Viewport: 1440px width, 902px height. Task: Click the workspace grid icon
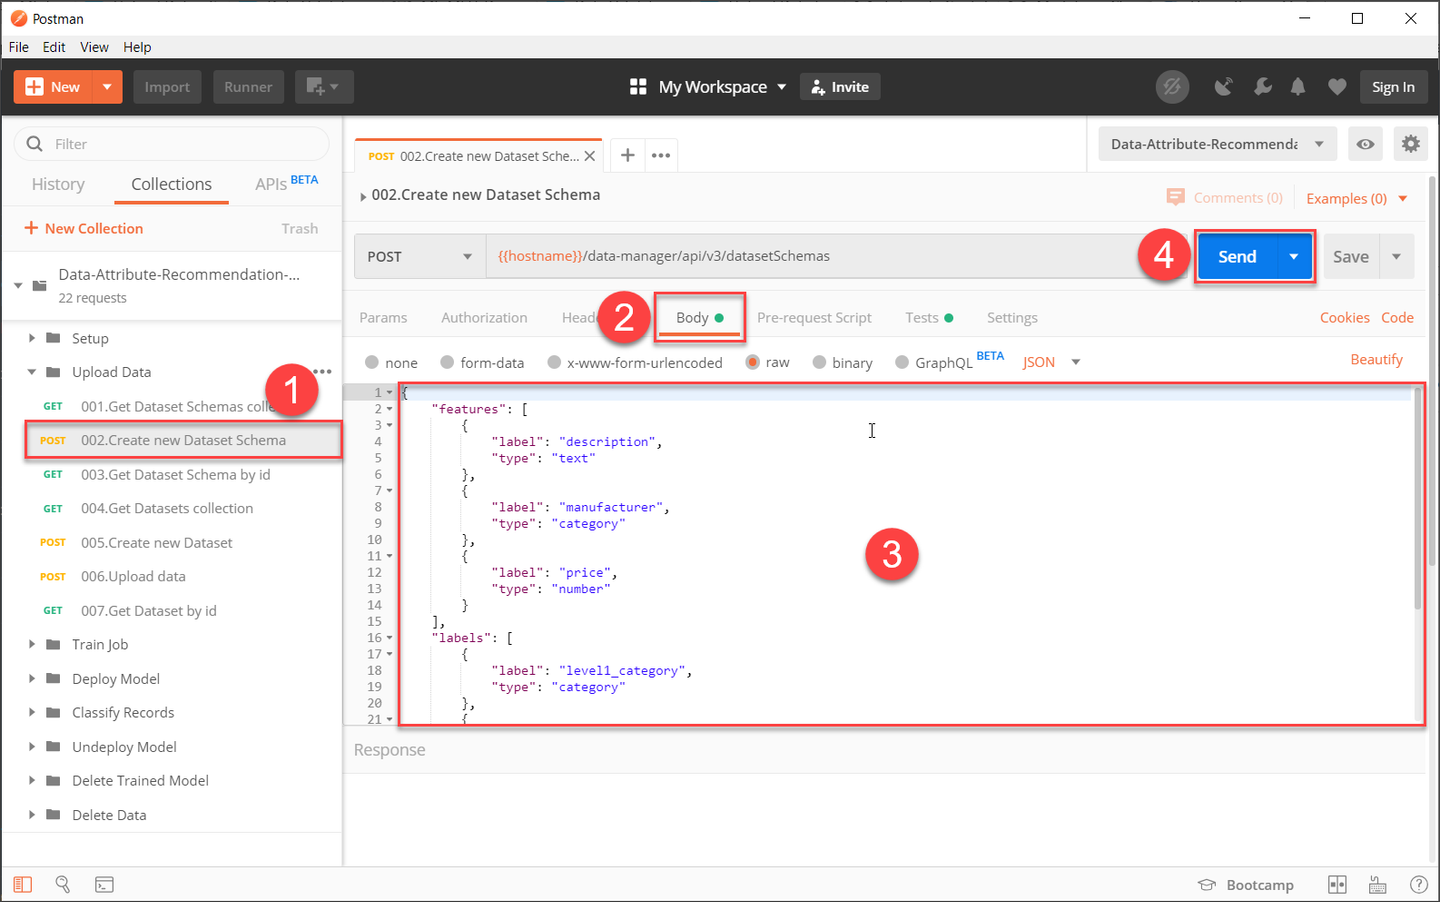(x=638, y=87)
